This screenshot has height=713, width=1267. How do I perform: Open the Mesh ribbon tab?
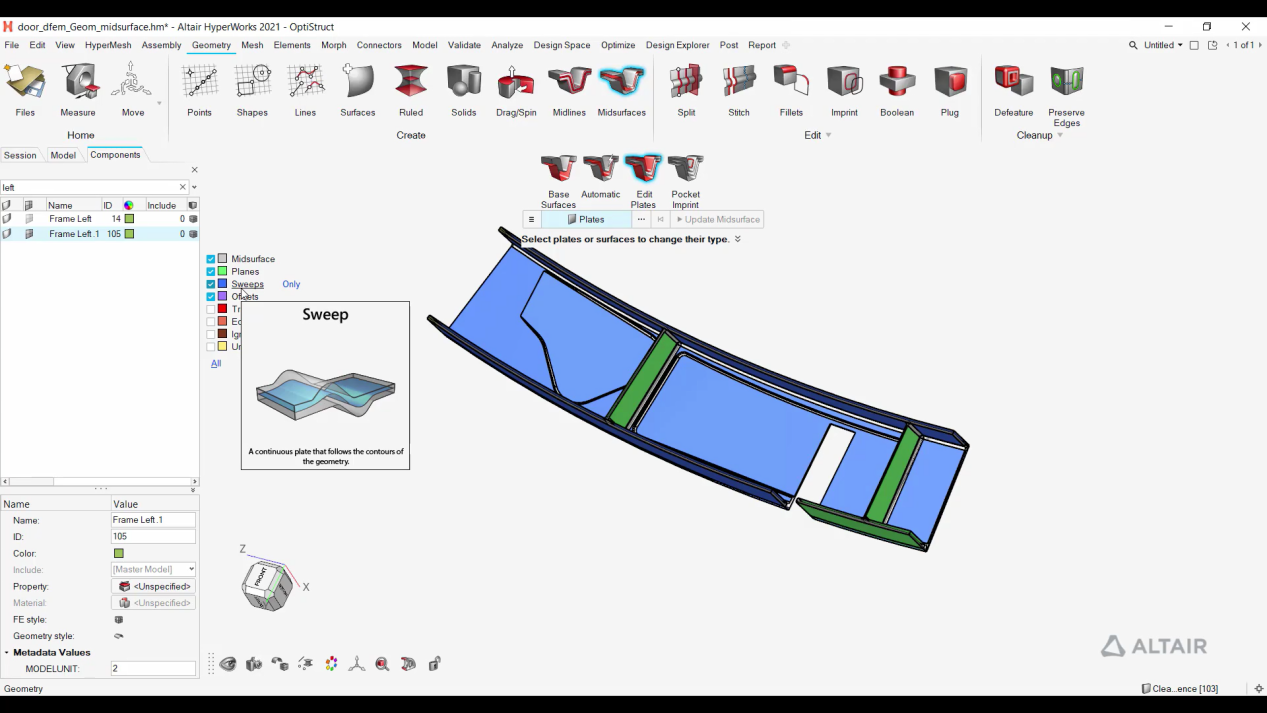point(252,45)
